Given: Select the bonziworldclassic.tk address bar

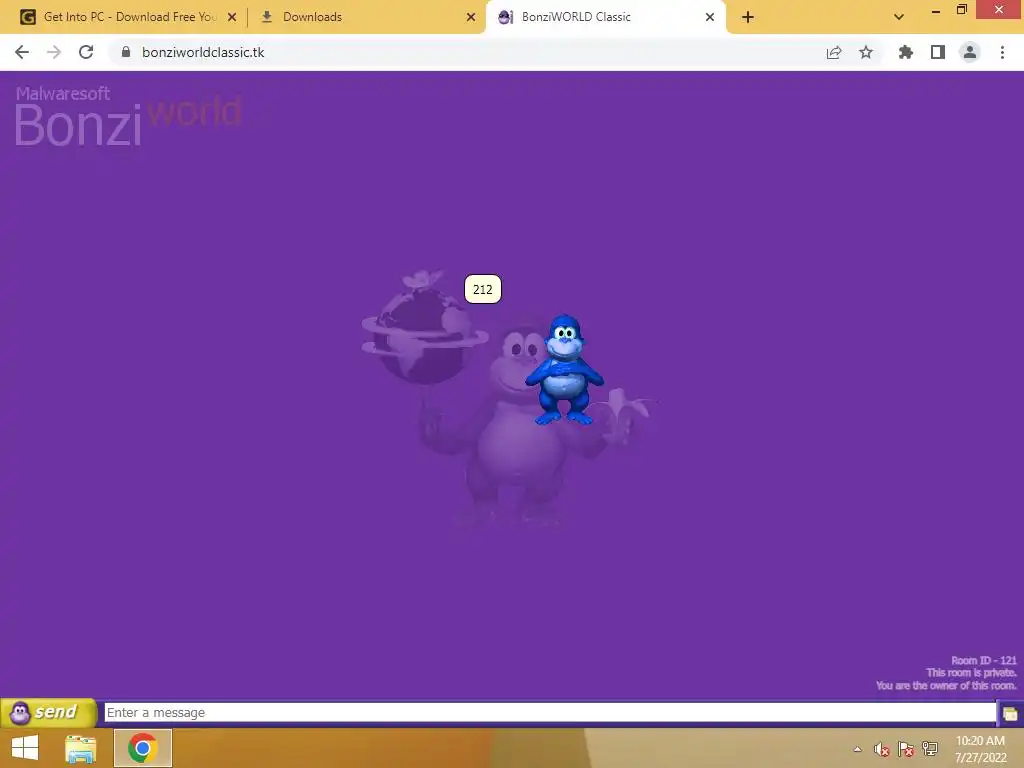Looking at the screenshot, I should [x=203, y=52].
